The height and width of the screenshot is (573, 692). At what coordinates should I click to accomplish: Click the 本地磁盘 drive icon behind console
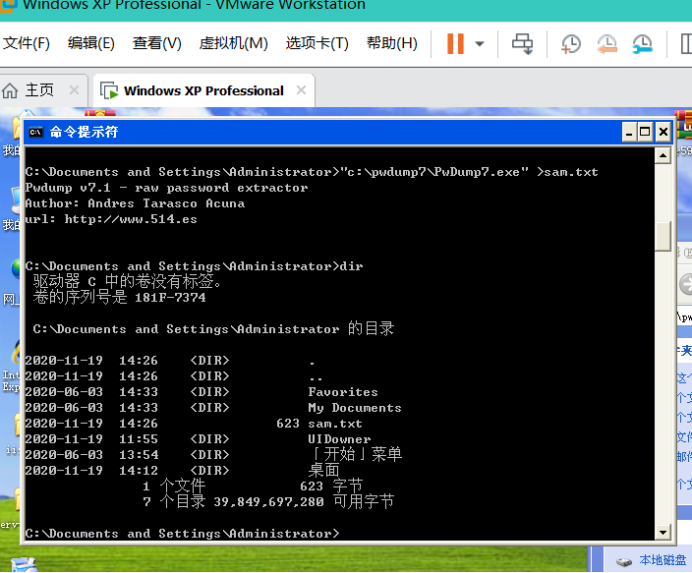click(x=624, y=562)
